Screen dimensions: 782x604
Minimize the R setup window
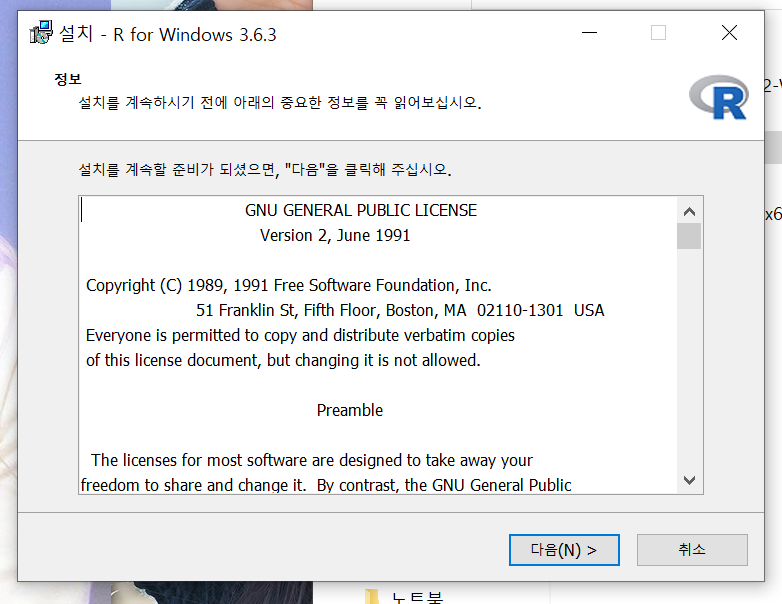click(x=589, y=33)
